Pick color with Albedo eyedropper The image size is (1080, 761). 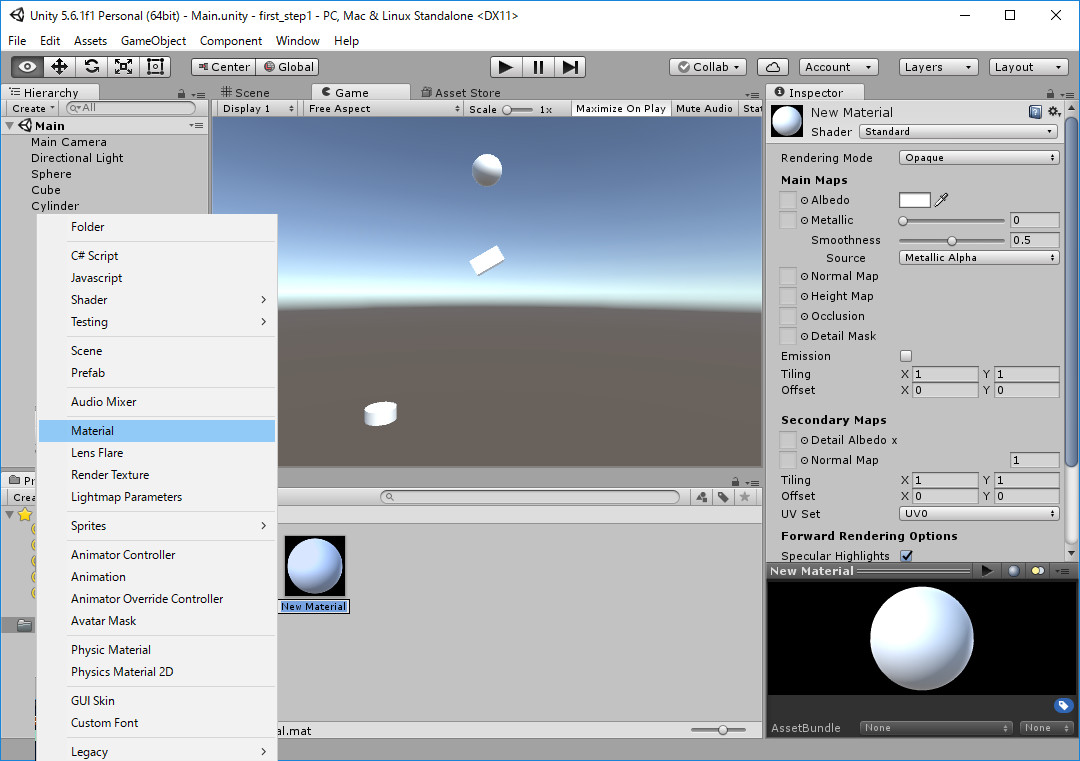[x=941, y=200]
